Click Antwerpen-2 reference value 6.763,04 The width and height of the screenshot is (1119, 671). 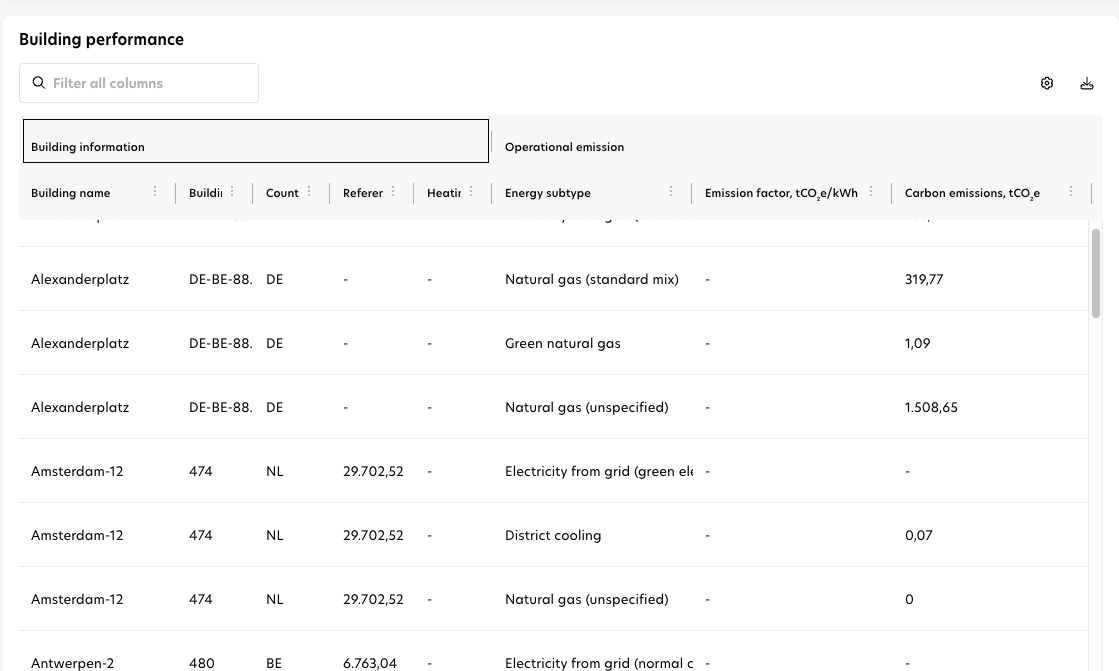(x=370, y=663)
